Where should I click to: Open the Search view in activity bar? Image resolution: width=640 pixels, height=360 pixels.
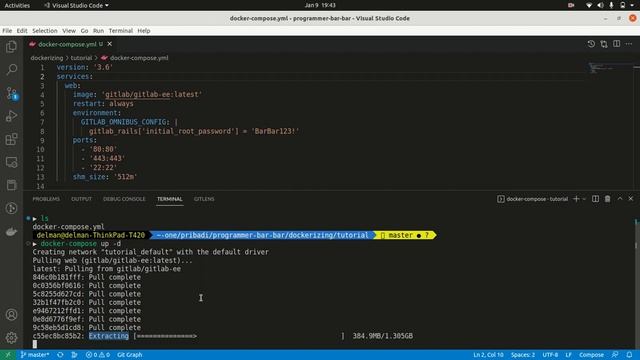[11, 69]
